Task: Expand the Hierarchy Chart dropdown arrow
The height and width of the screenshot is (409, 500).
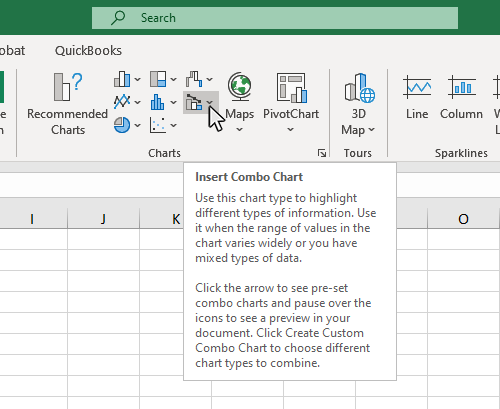Action: coord(174,79)
